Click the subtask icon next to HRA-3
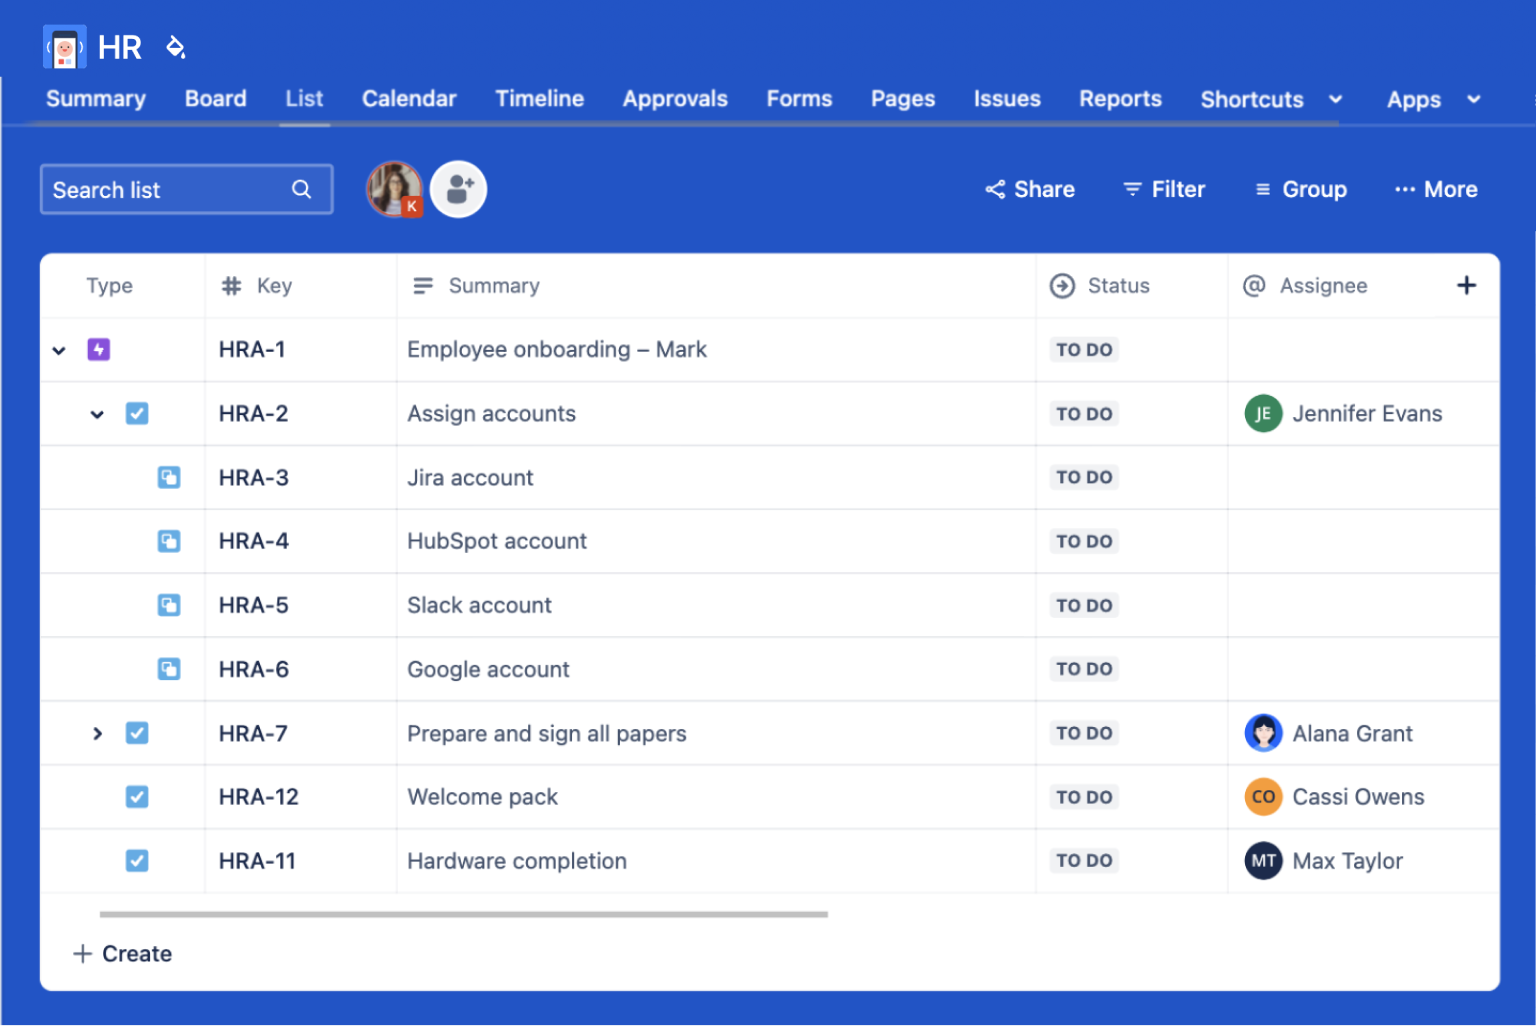This screenshot has width=1536, height=1026. [x=169, y=477]
